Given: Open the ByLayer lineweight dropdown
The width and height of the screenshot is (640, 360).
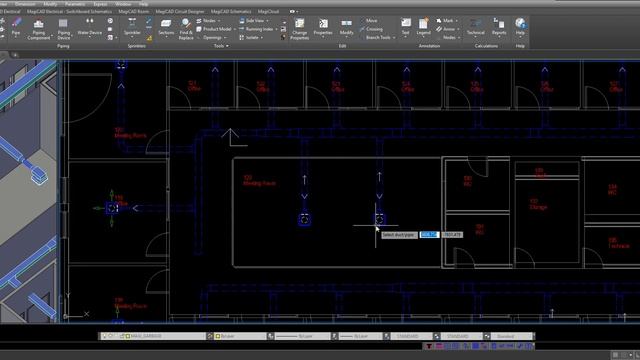Looking at the screenshot, I should pyautogui.click(x=360, y=336).
